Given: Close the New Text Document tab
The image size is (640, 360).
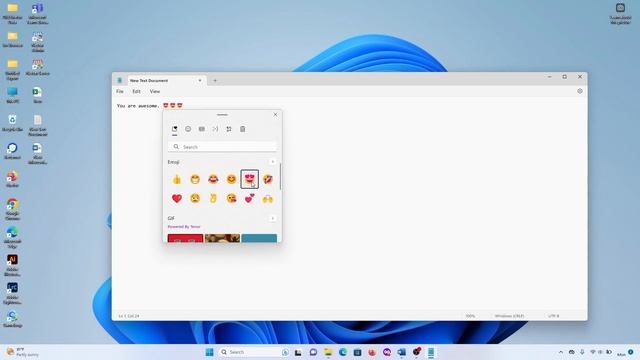Looking at the screenshot, I should click(200, 80).
